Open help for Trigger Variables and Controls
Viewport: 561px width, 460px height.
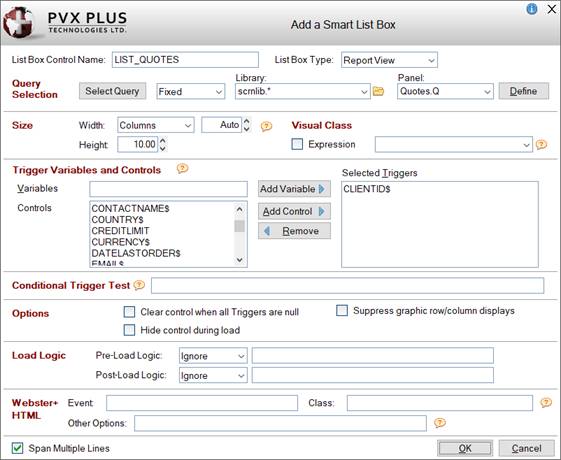coord(182,168)
